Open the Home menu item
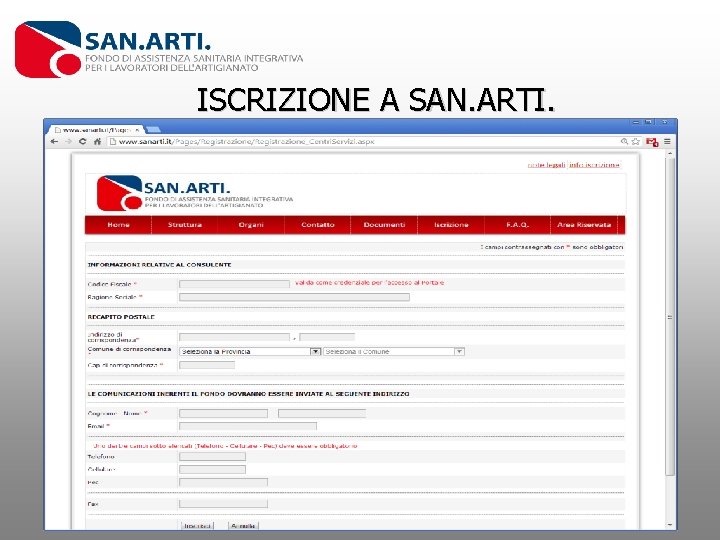The height and width of the screenshot is (540, 720). pos(118,225)
